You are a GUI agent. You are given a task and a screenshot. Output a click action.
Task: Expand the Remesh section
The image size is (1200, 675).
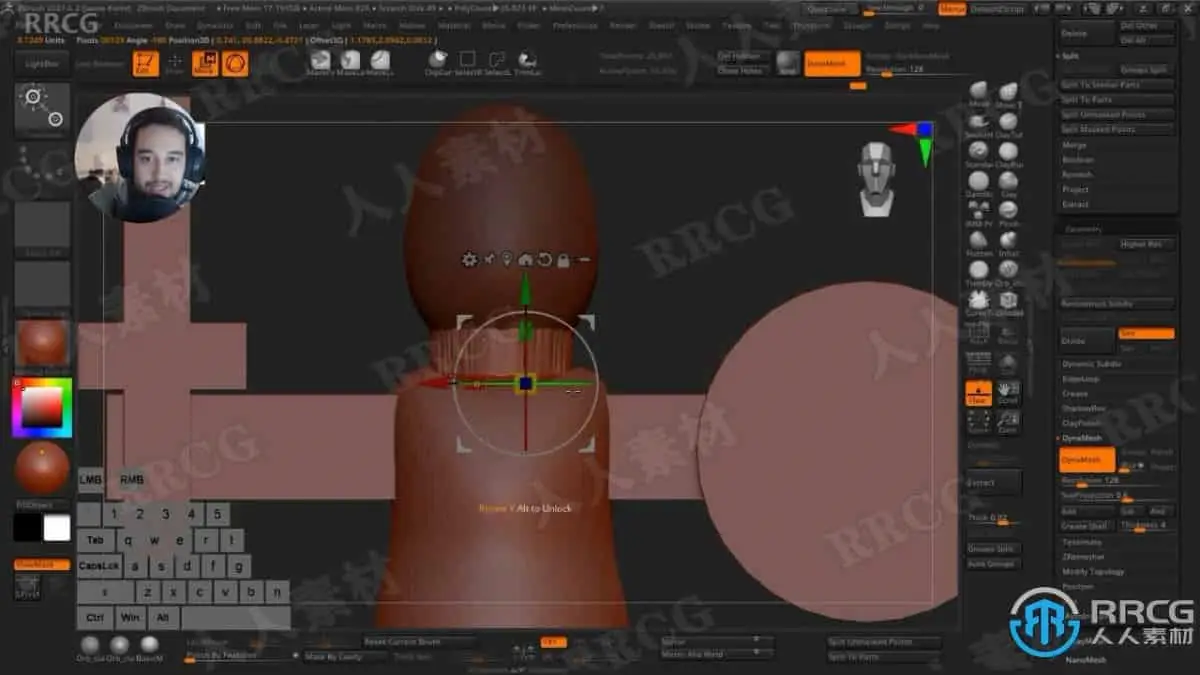tap(1077, 175)
